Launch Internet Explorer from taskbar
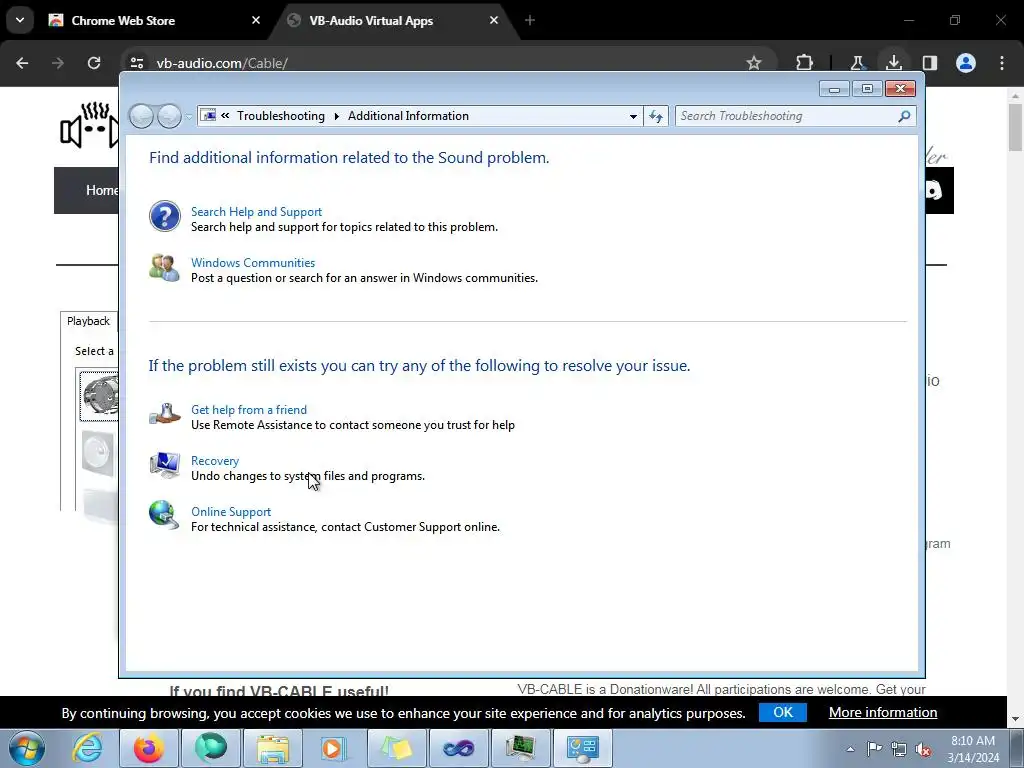This screenshot has height=768, width=1024. (x=88, y=748)
